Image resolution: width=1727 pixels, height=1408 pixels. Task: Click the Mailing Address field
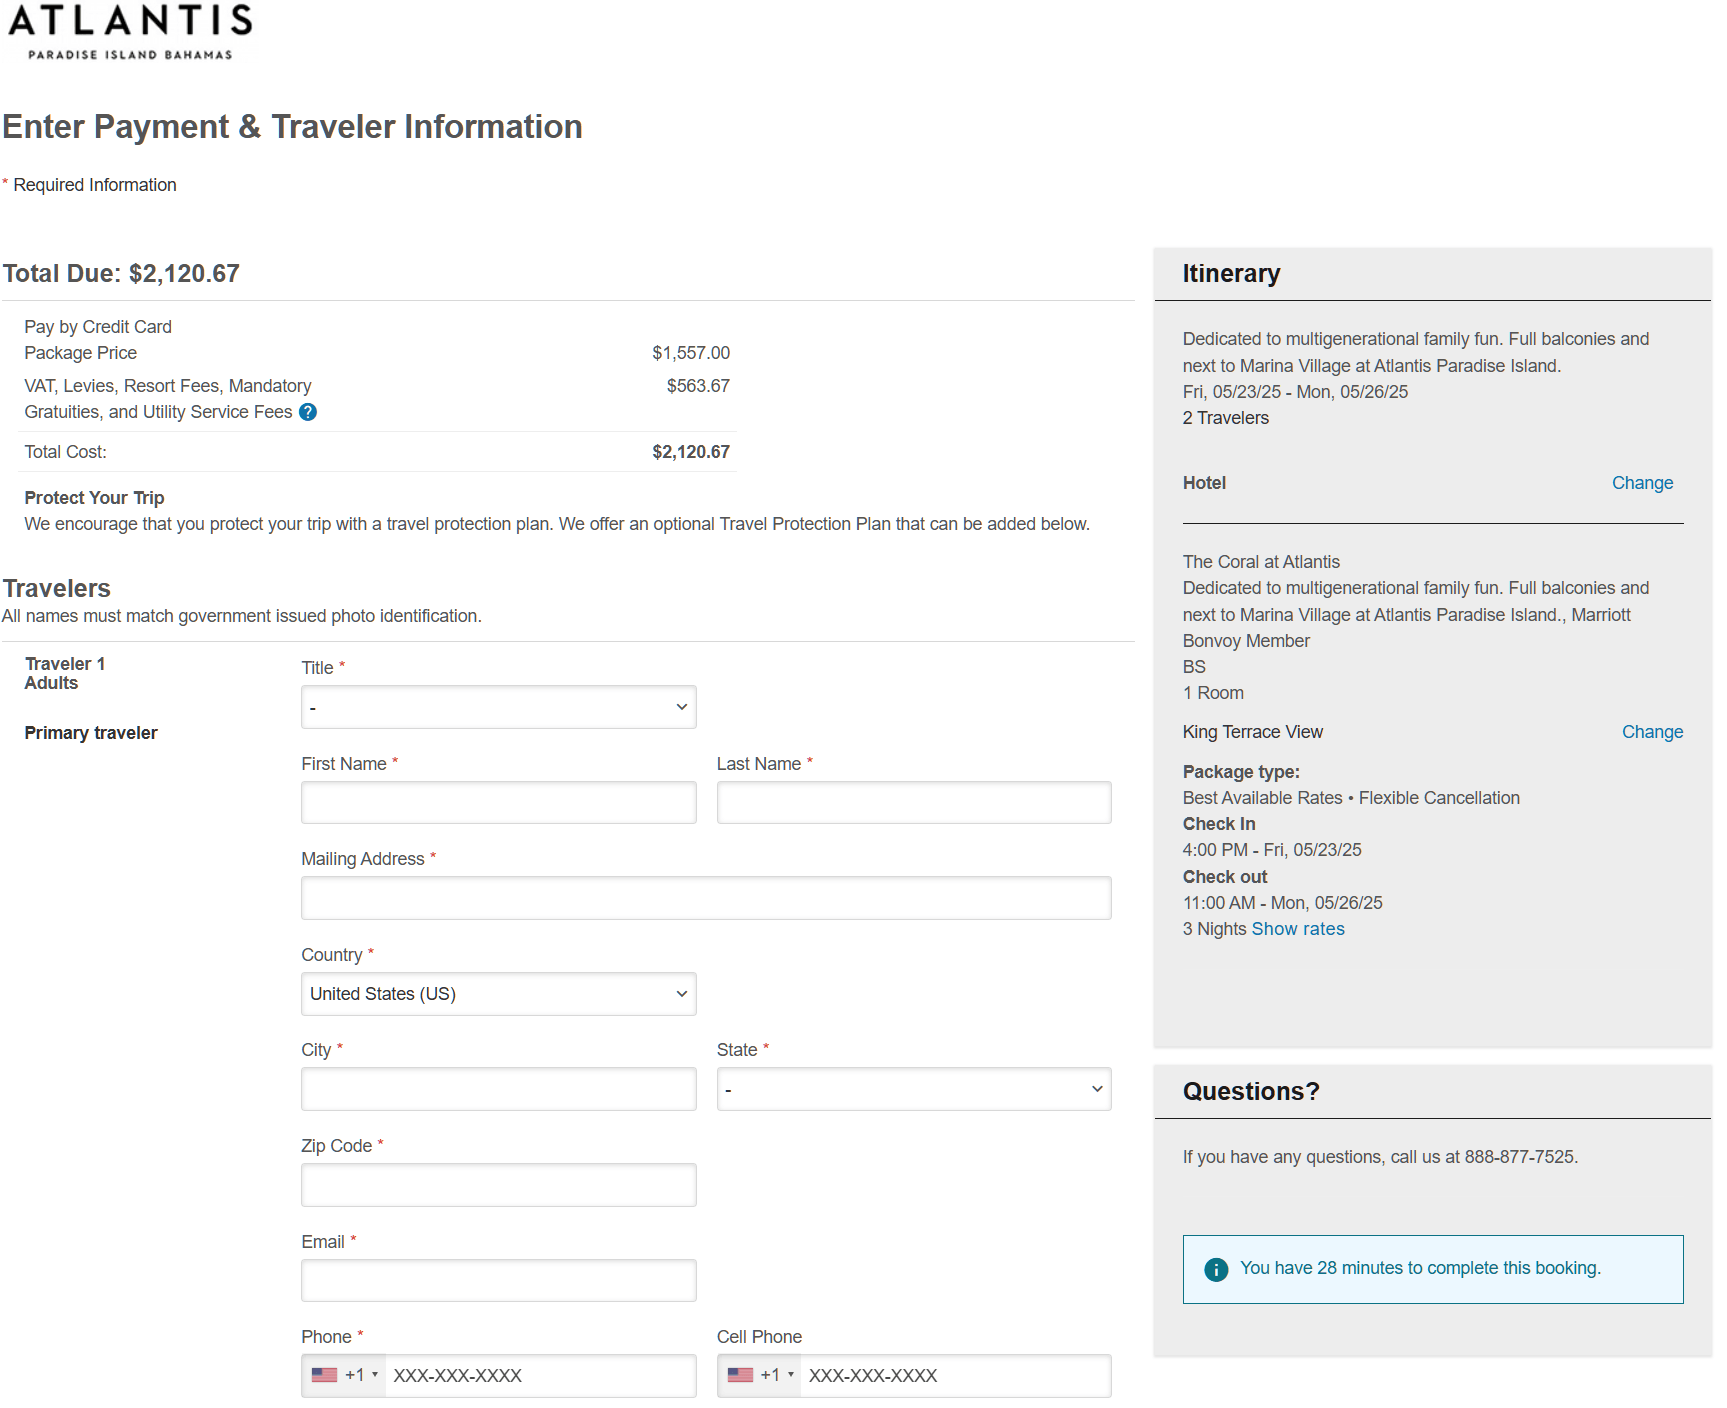[706, 898]
